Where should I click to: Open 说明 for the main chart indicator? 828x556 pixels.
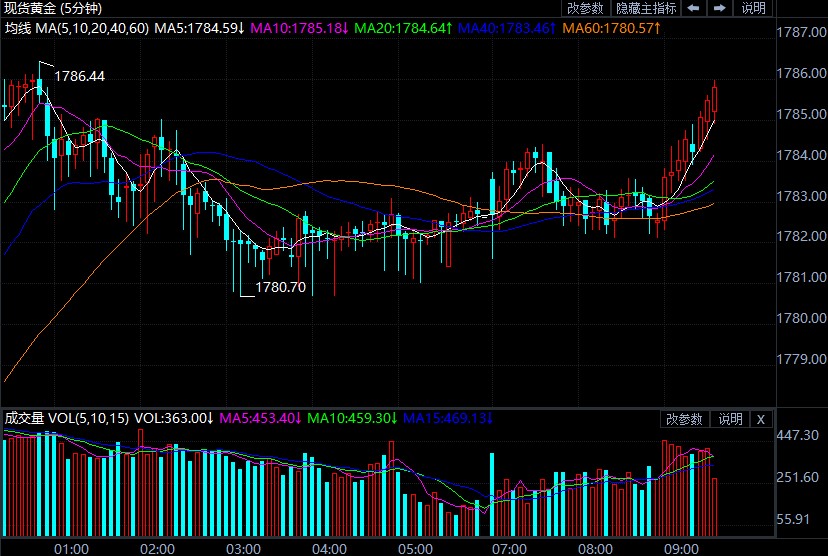[753, 8]
